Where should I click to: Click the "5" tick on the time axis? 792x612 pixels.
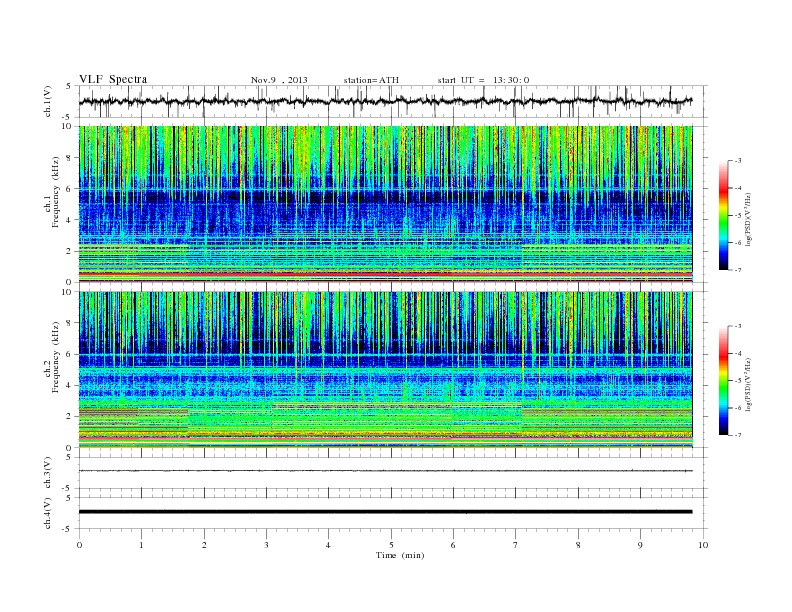(x=391, y=545)
